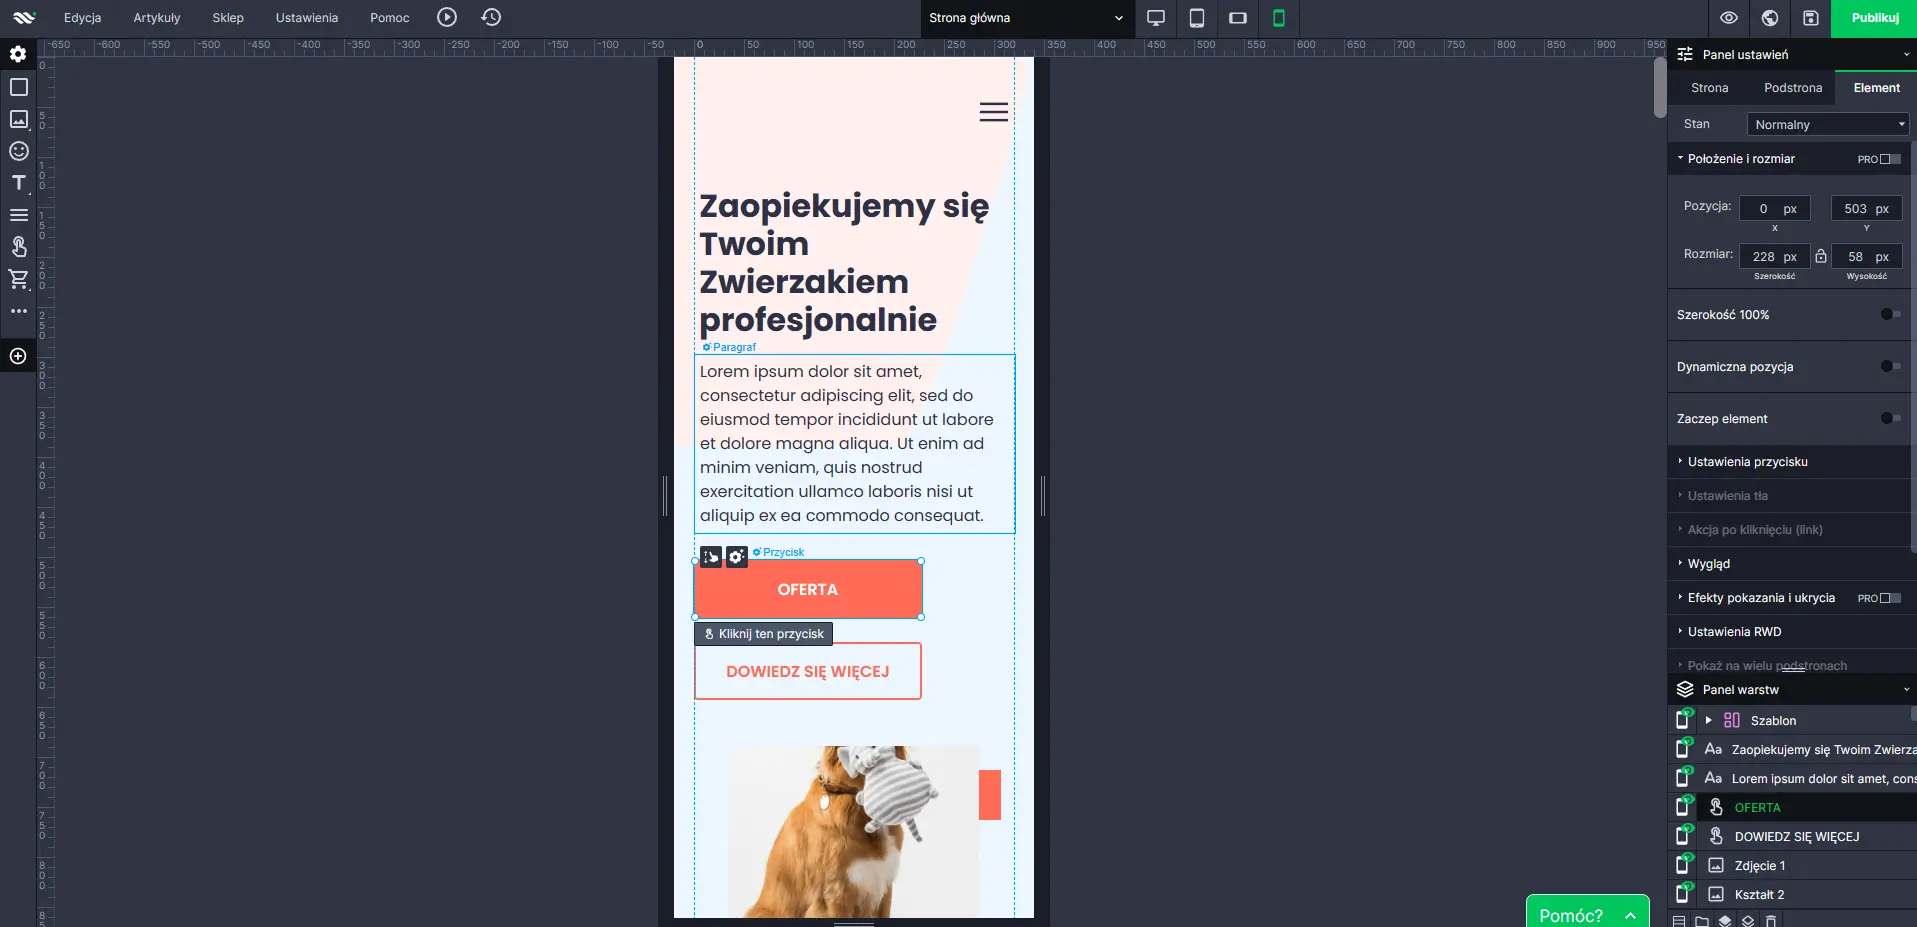The image size is (1917, 927).
Task: Select the image element tool
Action: click(18, 119)
